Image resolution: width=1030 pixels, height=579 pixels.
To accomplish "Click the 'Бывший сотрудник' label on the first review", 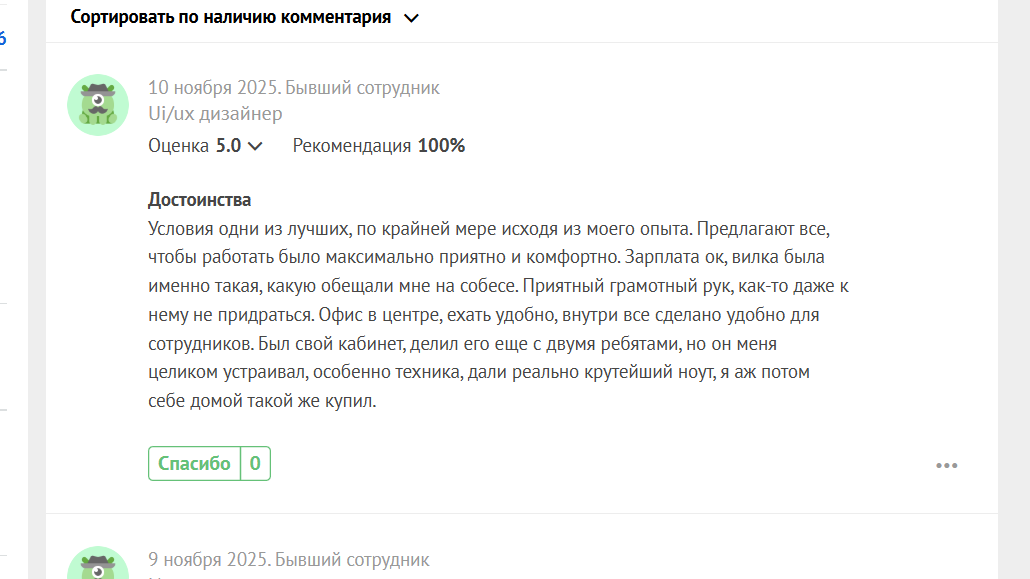I will (362, 87).
